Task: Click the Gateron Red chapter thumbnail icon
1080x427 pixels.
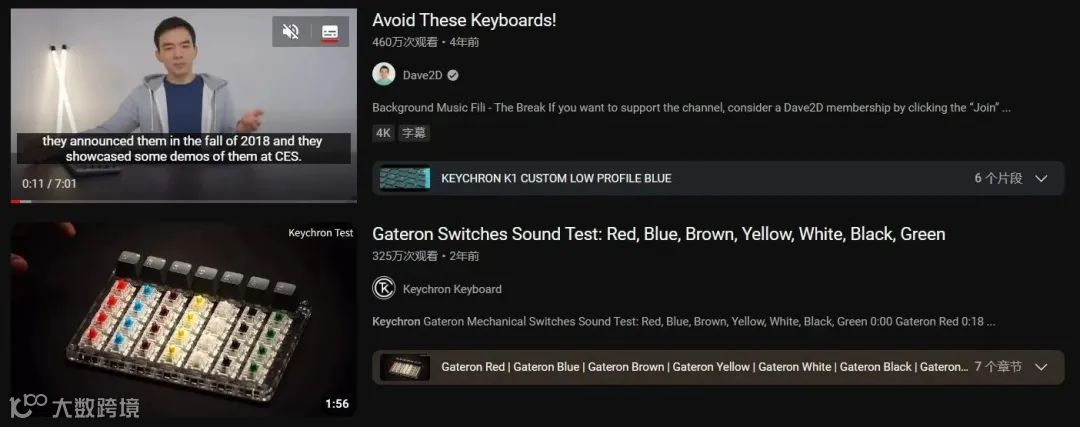Action: (x=405, y=367)
